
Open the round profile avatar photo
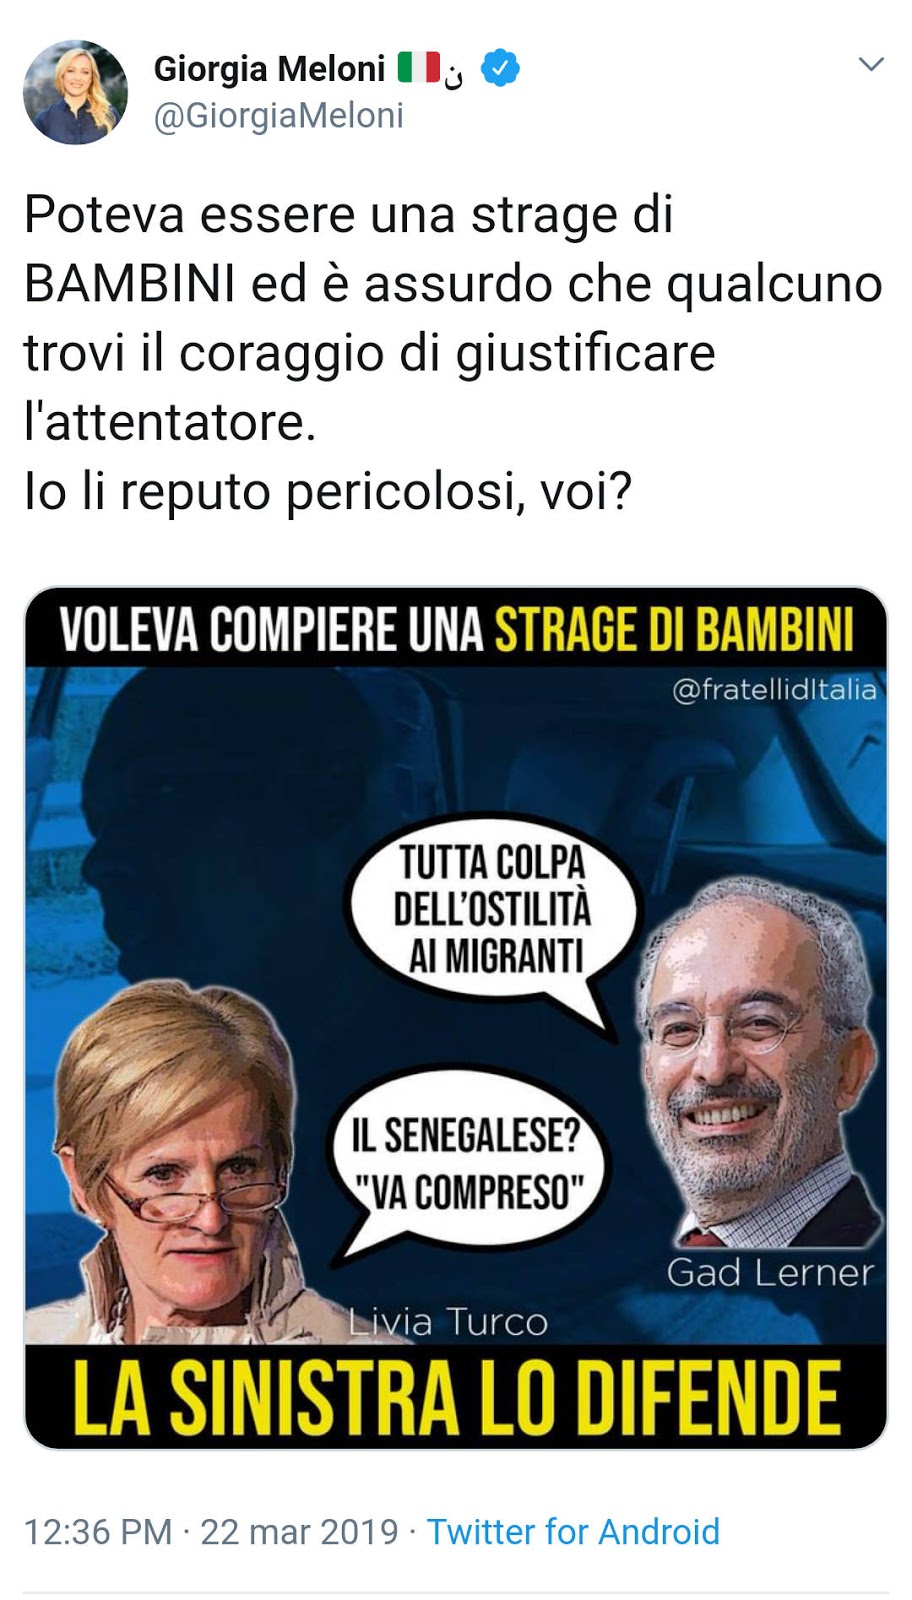tap(76, 92)
